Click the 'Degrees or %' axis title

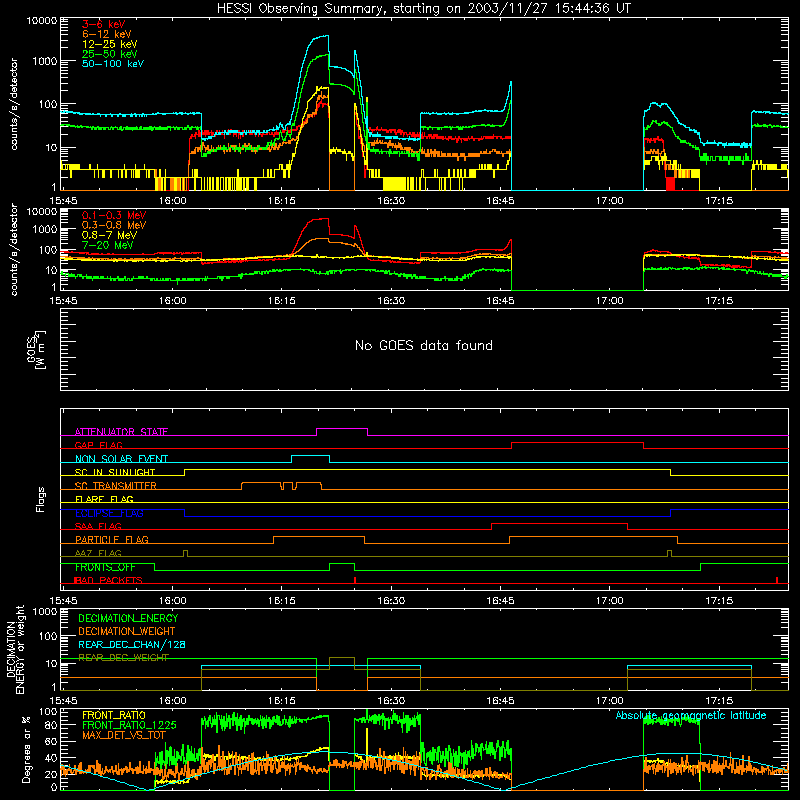pos(27,749)
